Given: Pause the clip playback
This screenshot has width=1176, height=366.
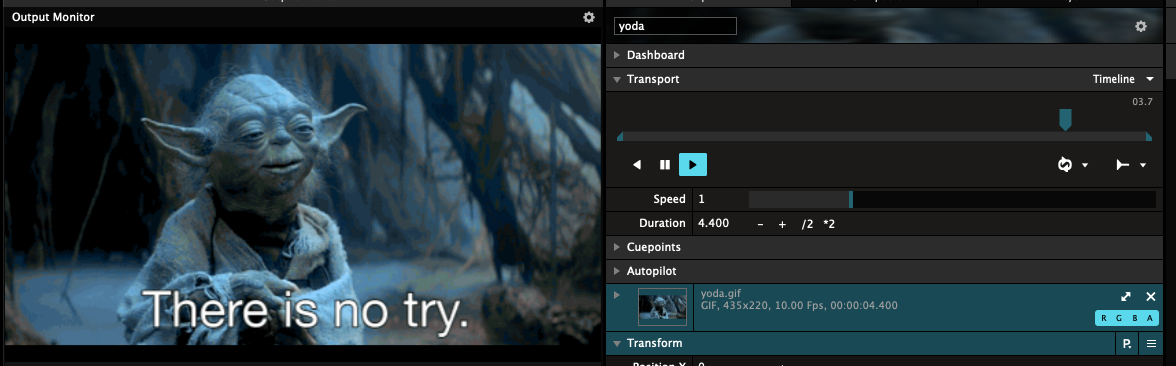Looking at the screenshot, I should pos(664,164).
